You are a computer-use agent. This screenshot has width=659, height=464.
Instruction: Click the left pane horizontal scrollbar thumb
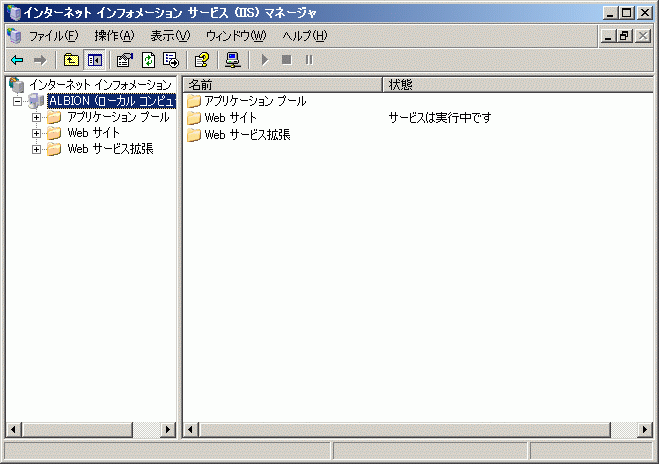point(77,430)
